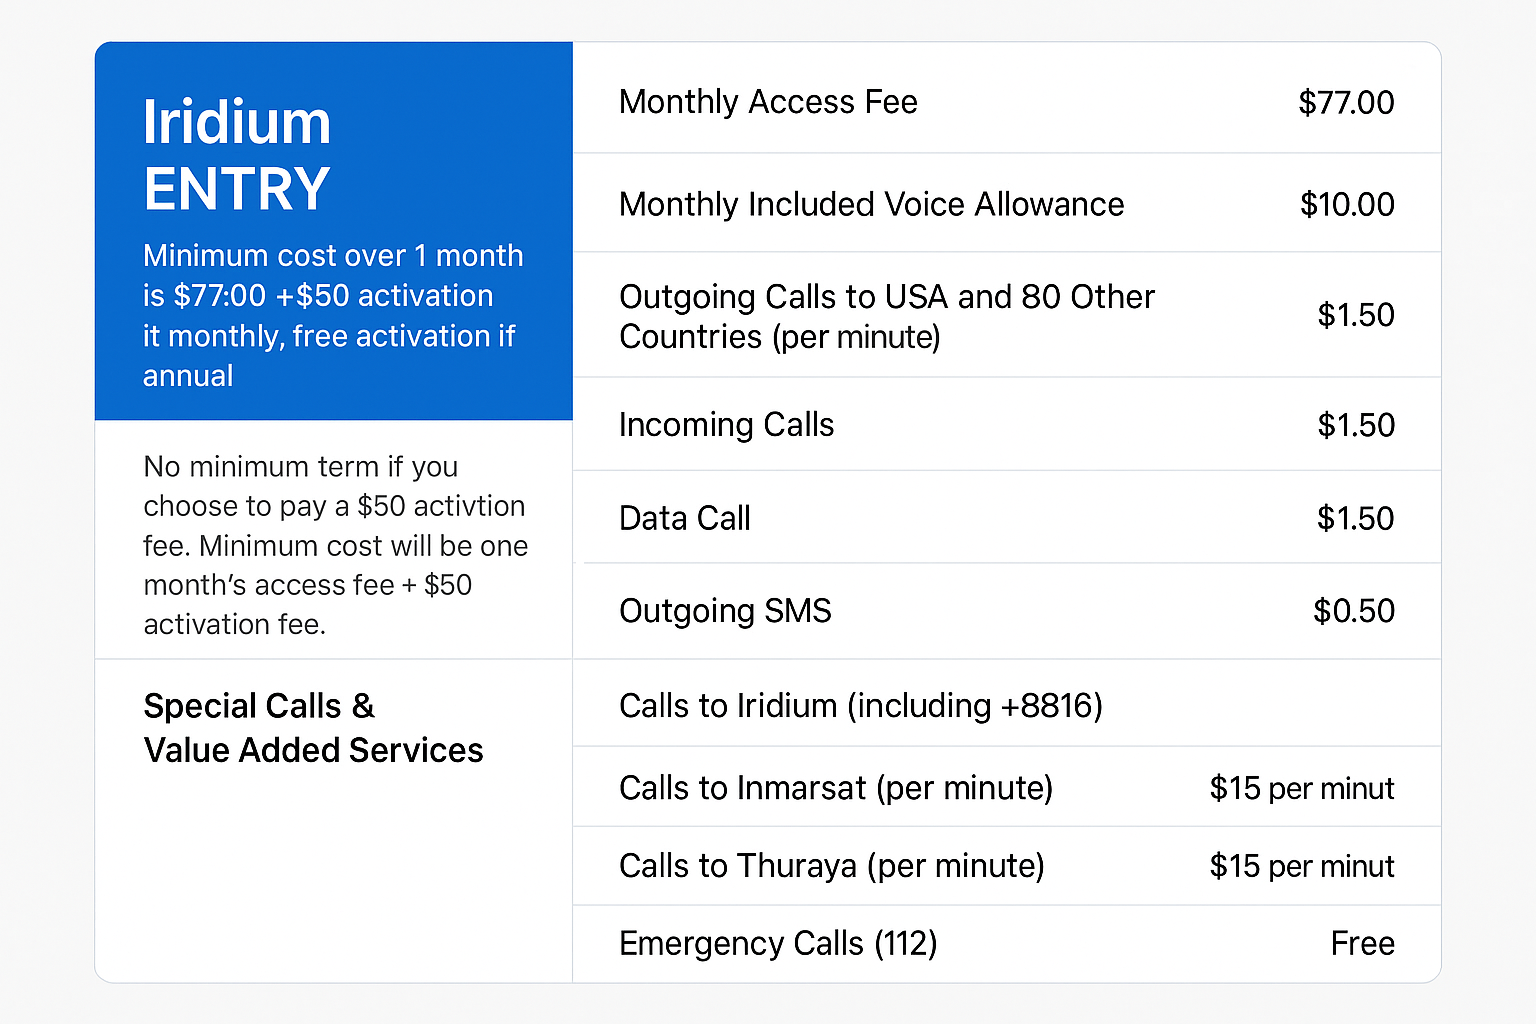
Task: Click Outgoing Calls to USA row label
Action: point(886,316)
